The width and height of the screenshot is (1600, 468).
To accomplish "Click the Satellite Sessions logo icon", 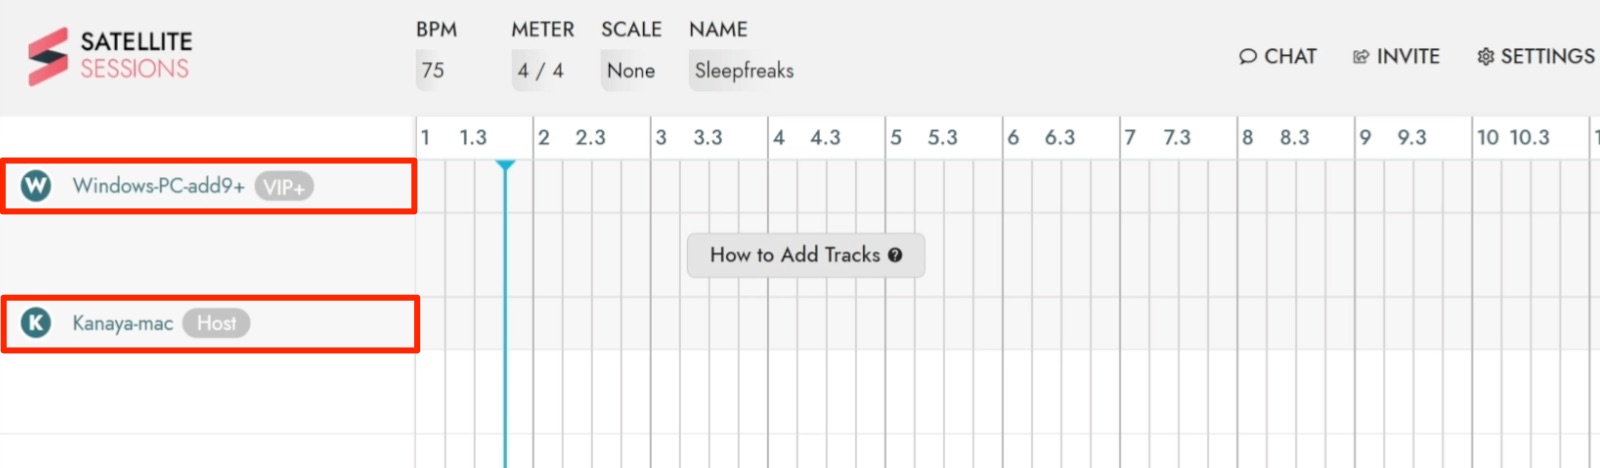I will coord(48,56).
